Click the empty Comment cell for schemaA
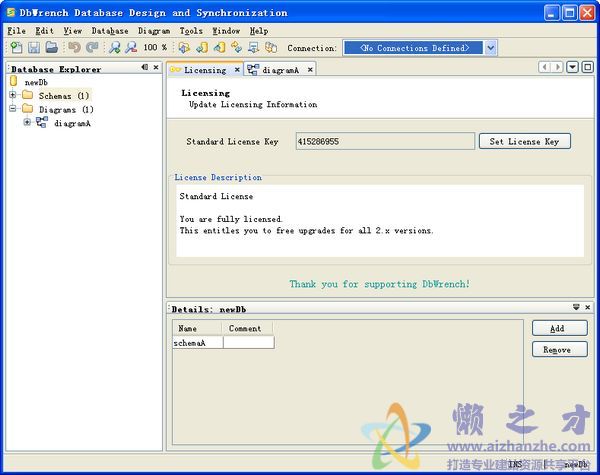The image size is (600, 475). tap(249, 343)
